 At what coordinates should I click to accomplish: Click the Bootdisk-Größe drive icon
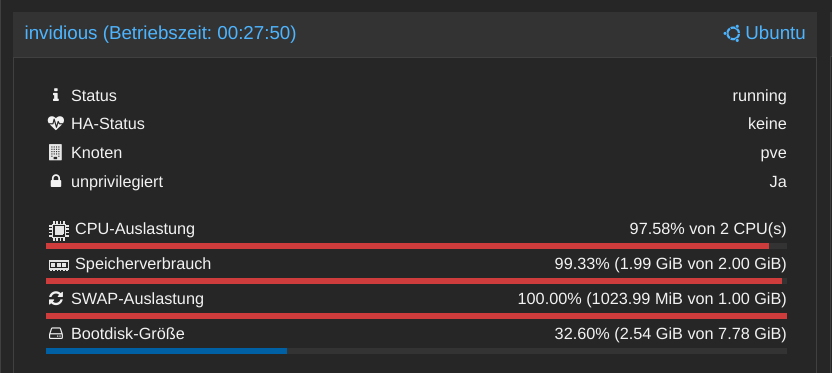click(56, 334)
